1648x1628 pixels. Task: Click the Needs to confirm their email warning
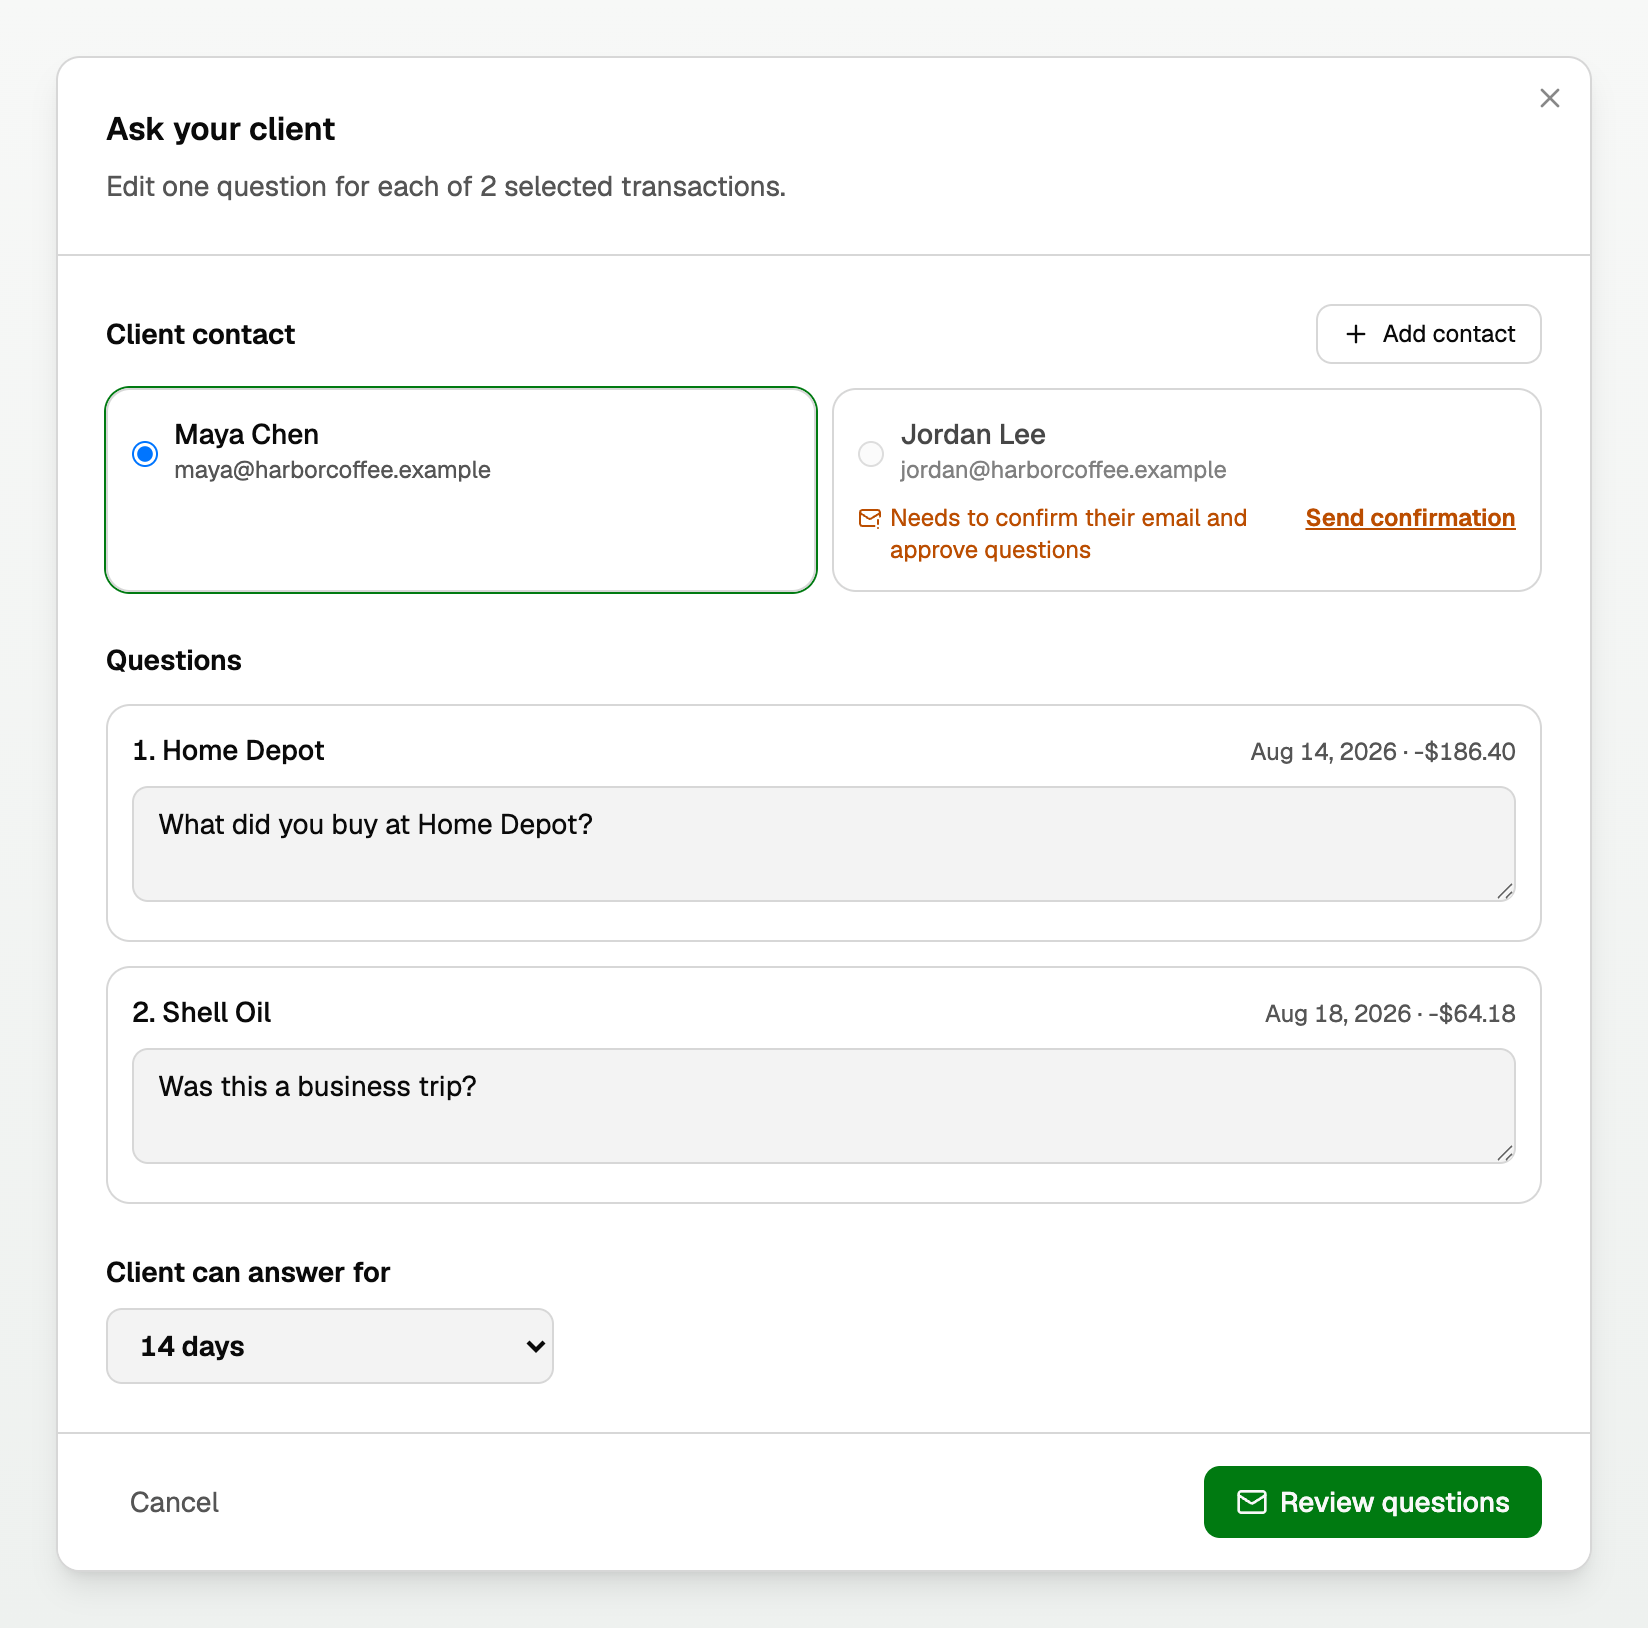[x=1068, y=534]
